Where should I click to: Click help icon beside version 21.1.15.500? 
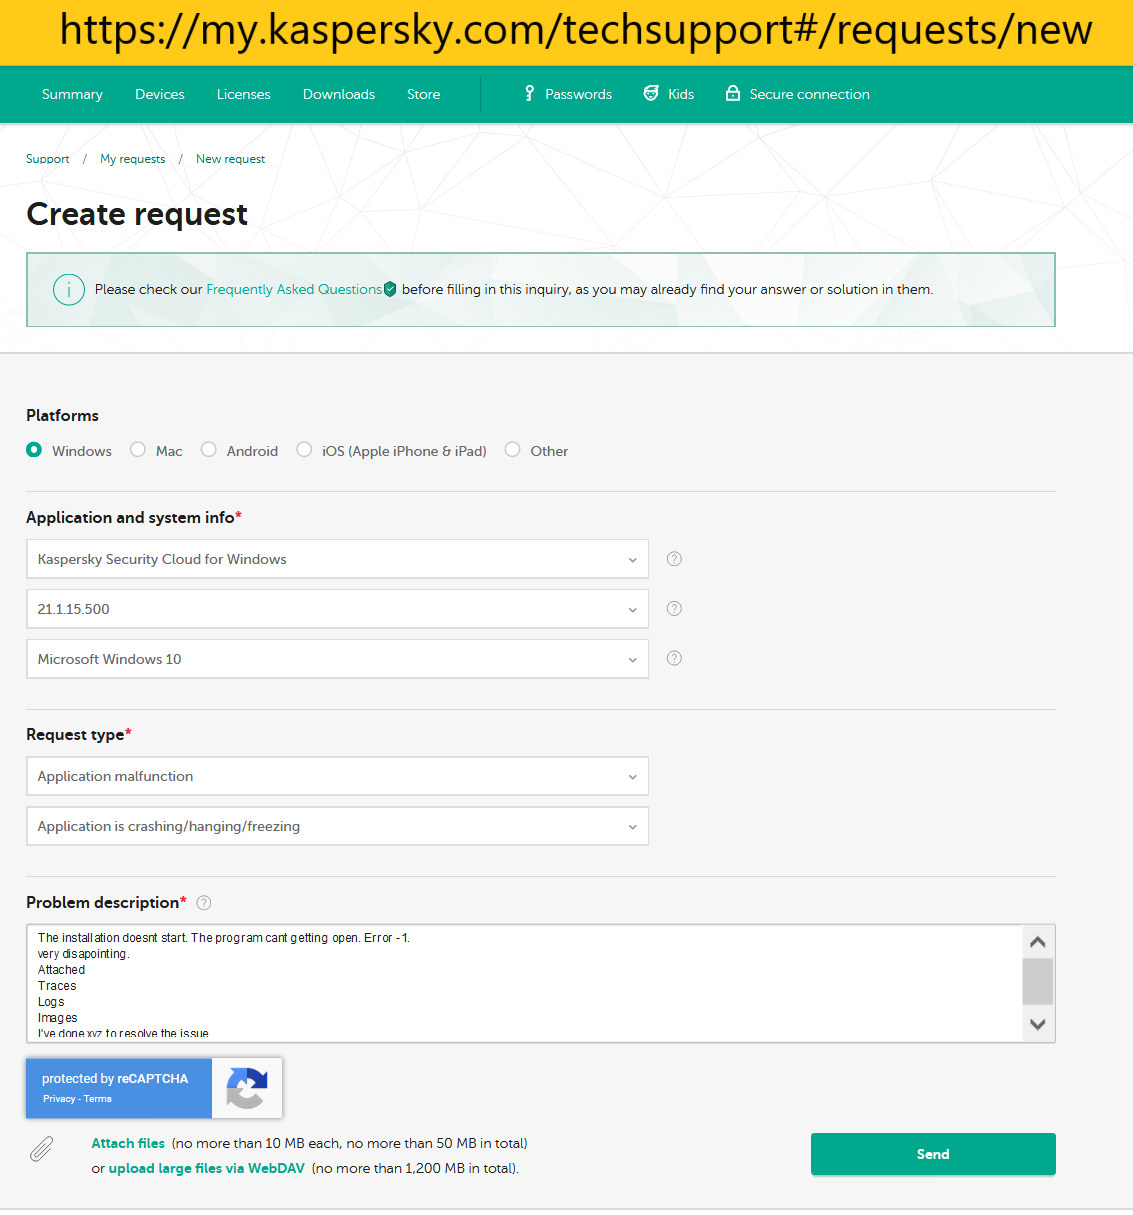point(674,609)
